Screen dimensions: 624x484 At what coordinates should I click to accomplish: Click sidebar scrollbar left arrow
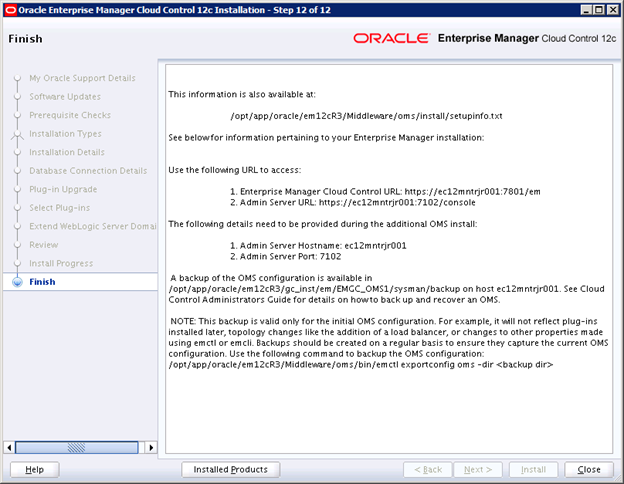[9, 447]
